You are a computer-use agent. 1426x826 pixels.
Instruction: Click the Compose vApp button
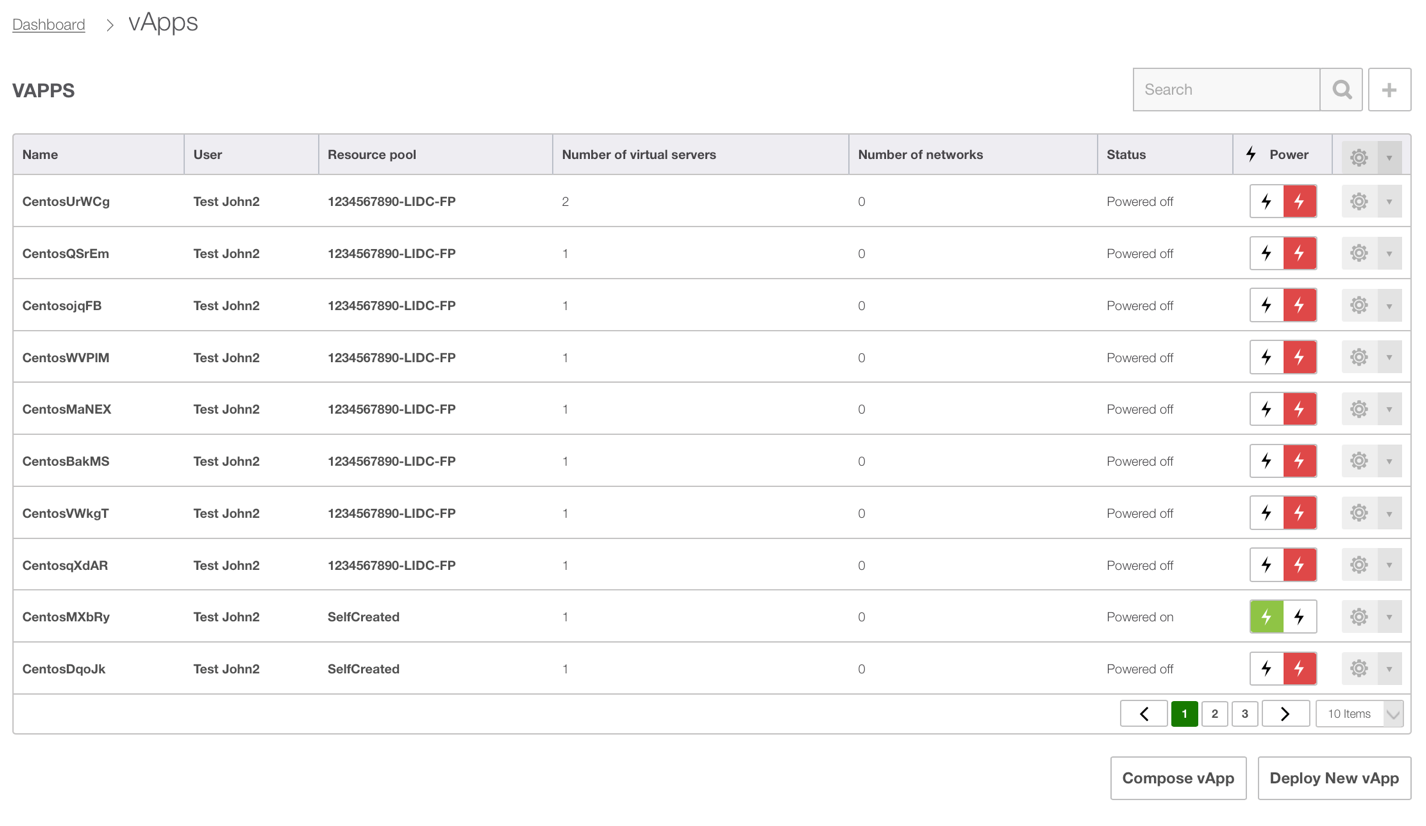1178,778
